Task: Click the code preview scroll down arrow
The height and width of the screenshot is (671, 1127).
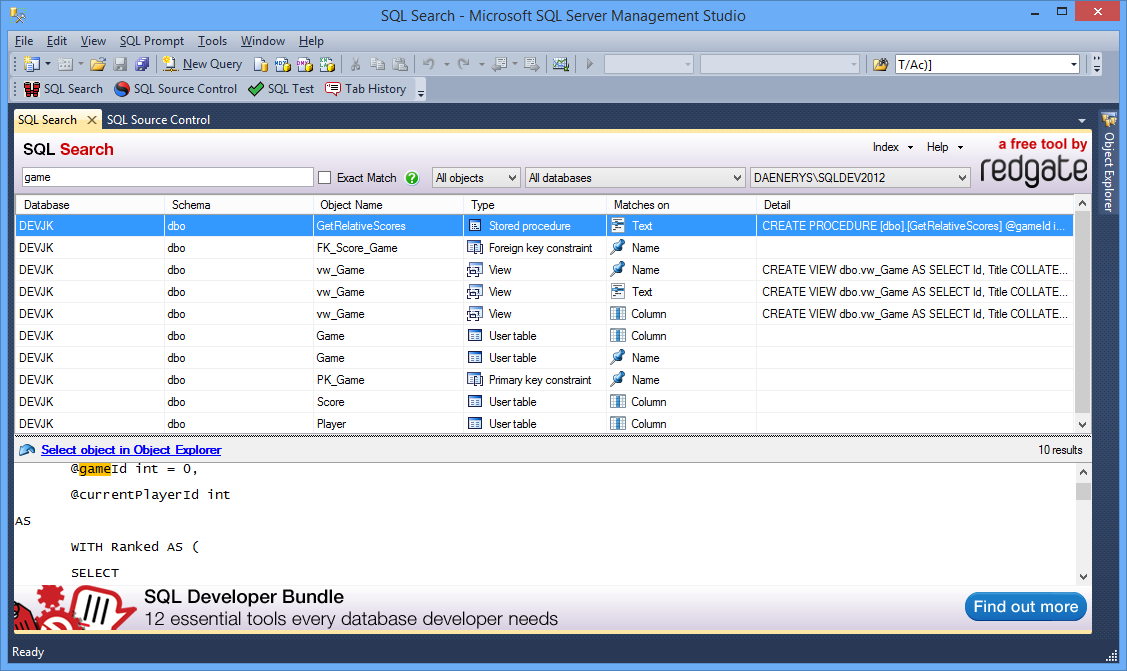Action: coord(1083,577)
